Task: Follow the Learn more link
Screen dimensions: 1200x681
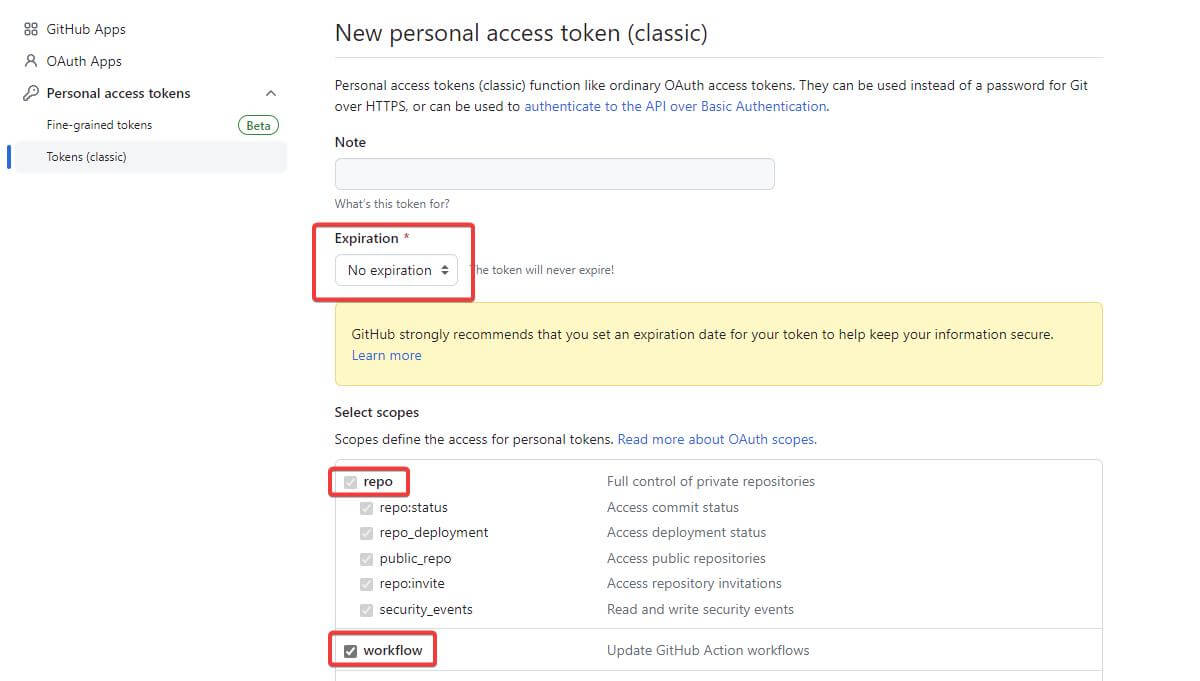Action: [x=386, y=355]
